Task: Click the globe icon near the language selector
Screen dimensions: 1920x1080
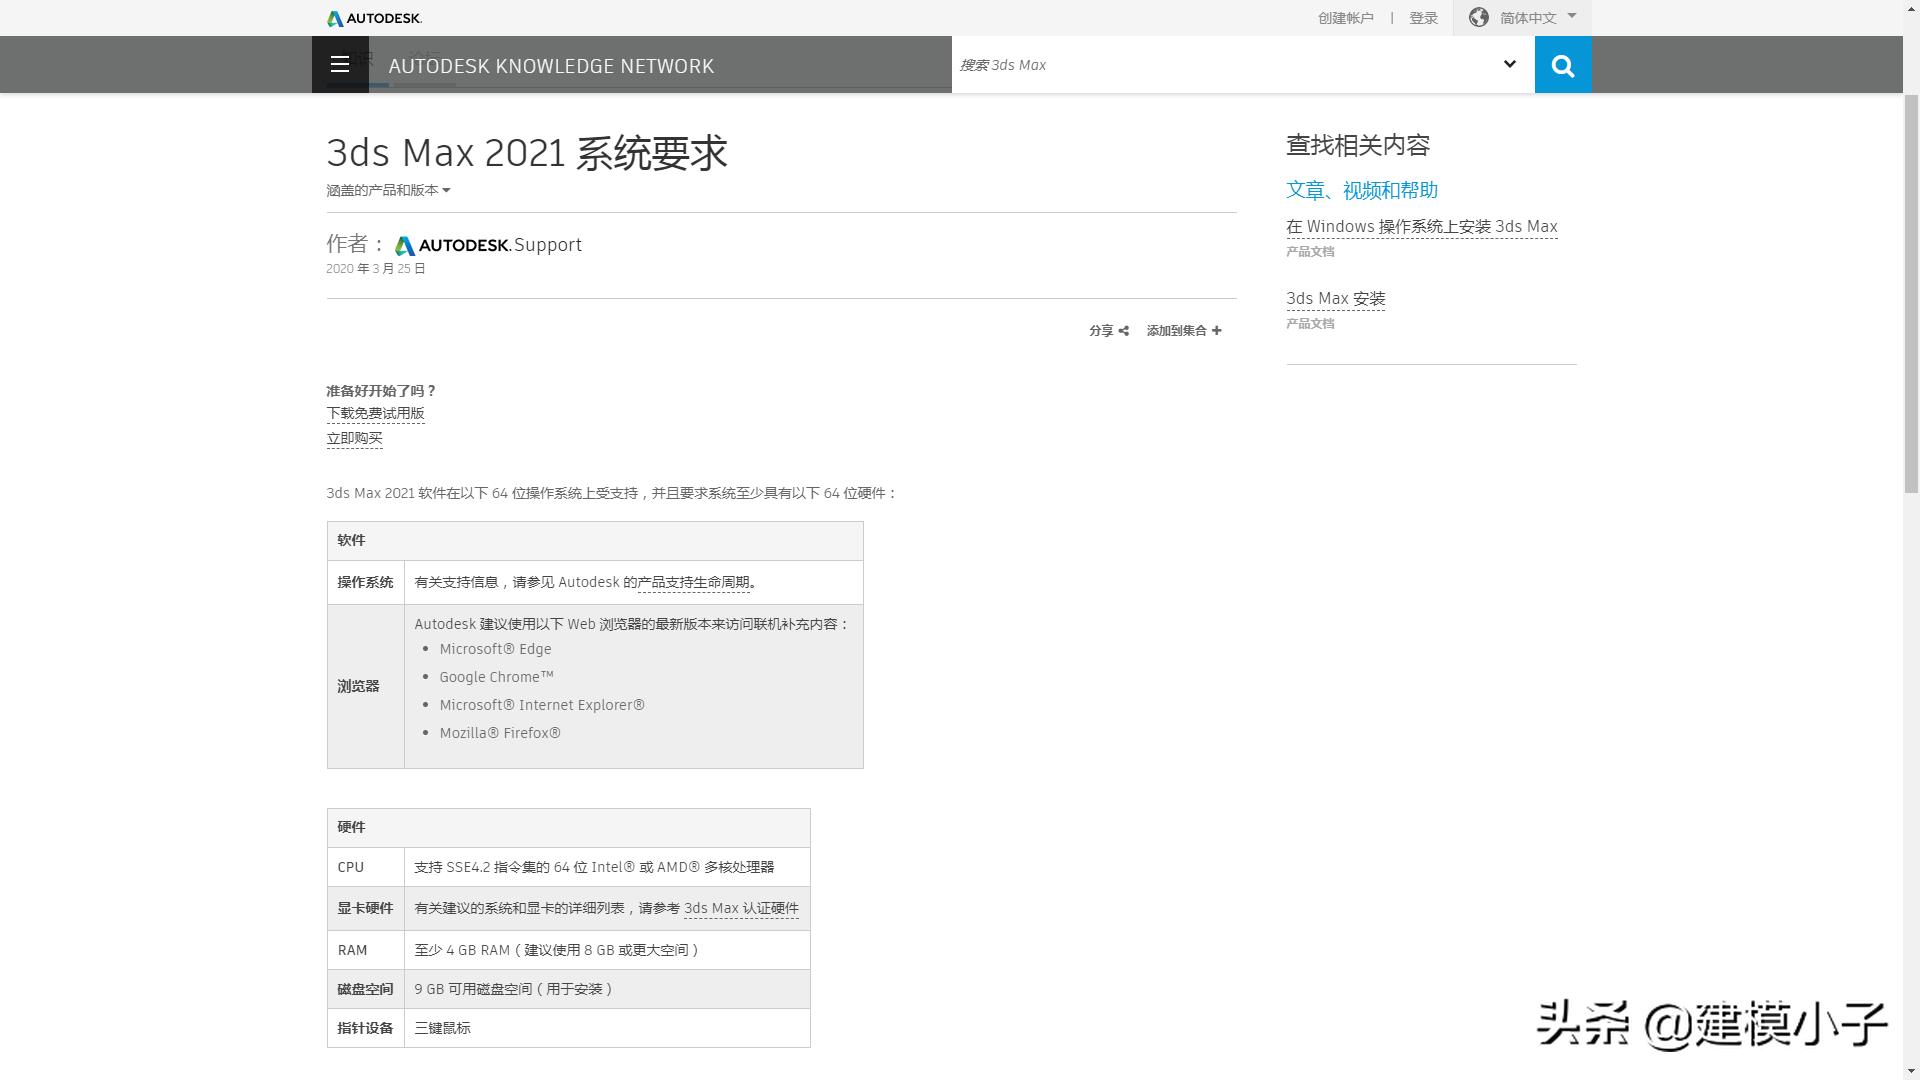Action: [x=1477, y=17]
